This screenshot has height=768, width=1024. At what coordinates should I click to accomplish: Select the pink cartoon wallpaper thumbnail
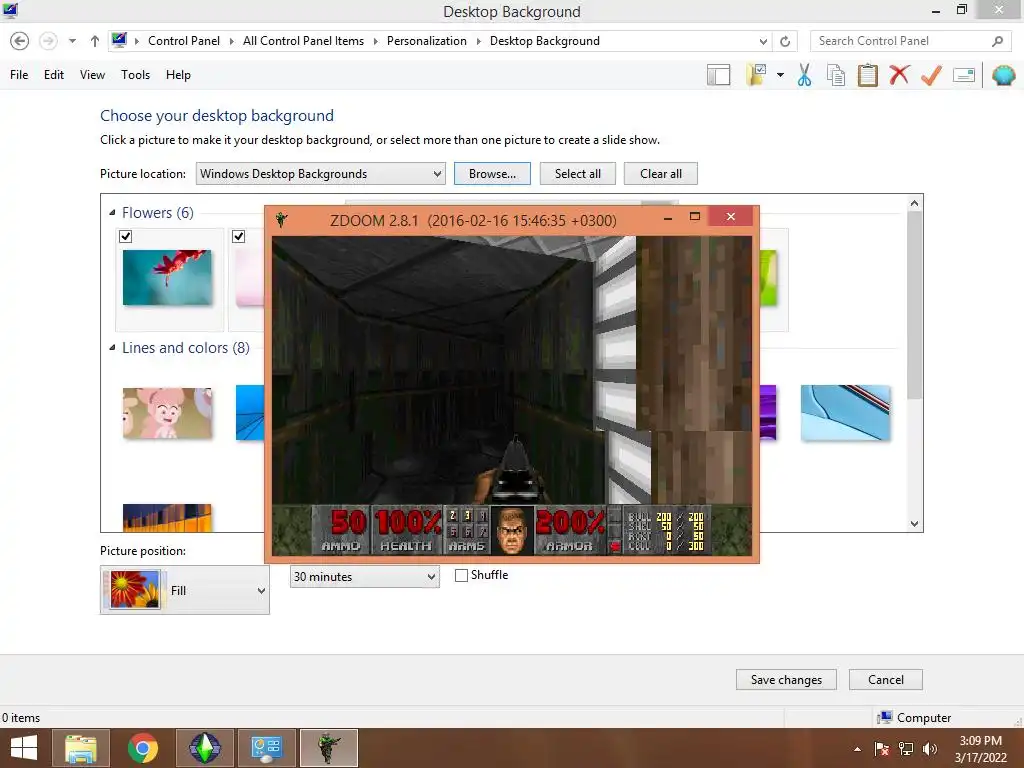[167, 413]
